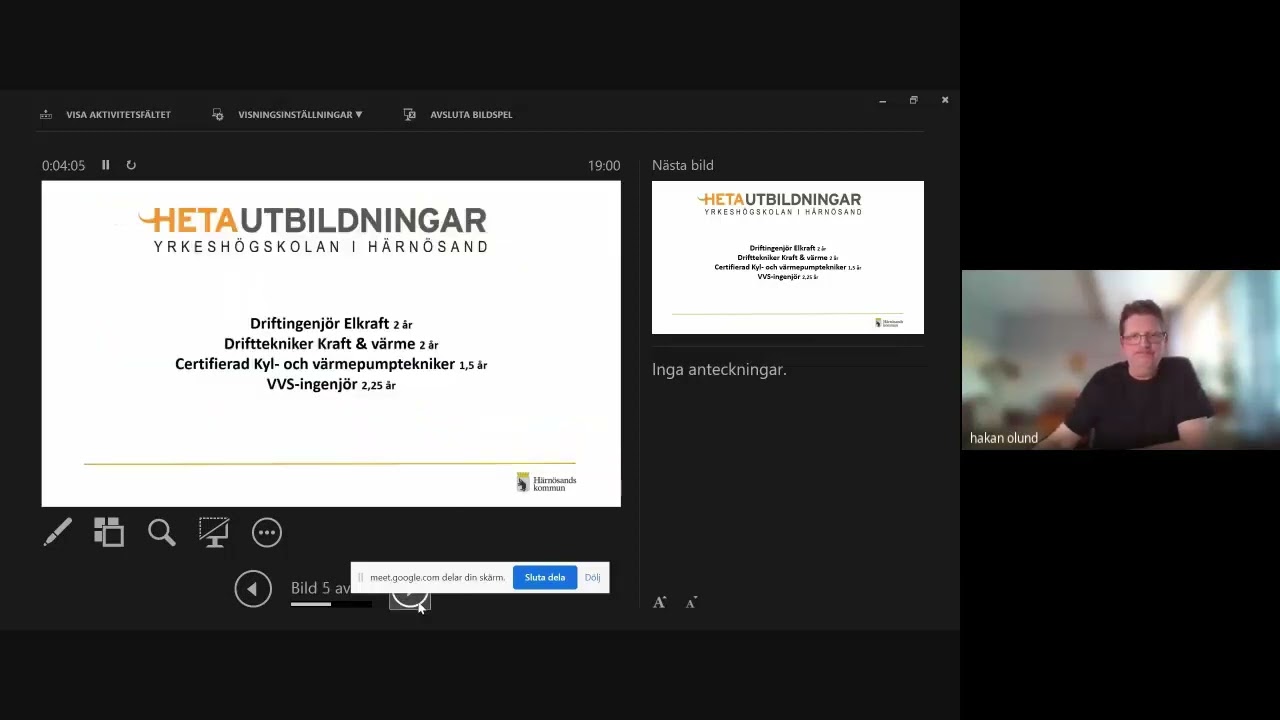Click the Driftingenjör Elkraft line on the slide
This screenshot has width=1280, height=720.
tap(331, 324)
